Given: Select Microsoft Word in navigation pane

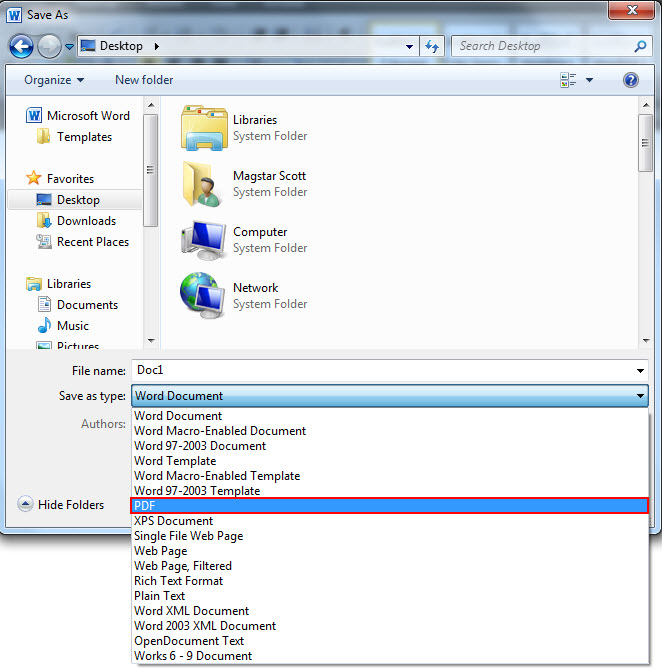Looking at the screenshot, I should pos(78,116).
